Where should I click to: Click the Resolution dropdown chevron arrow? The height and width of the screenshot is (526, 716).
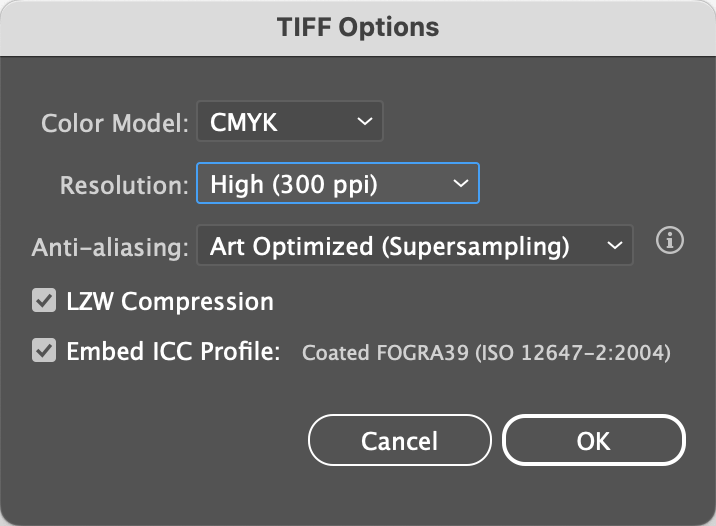point(461,184)
